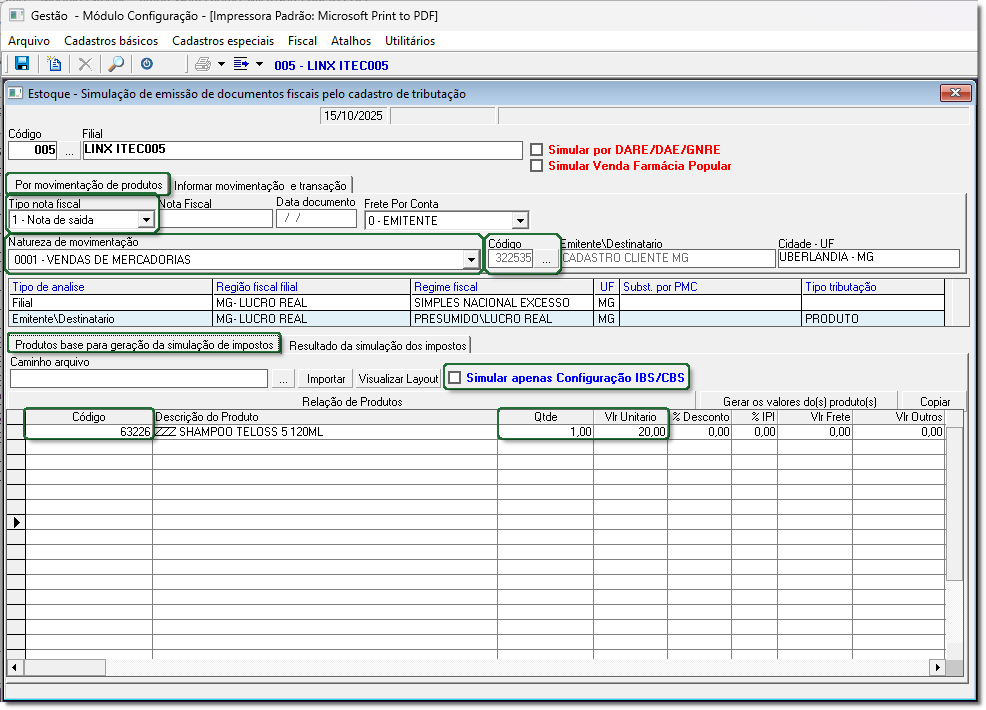The width and height of the screenshot is (986, 710).
Task: Open the Arquivo menu
Action: coord(29,41)
